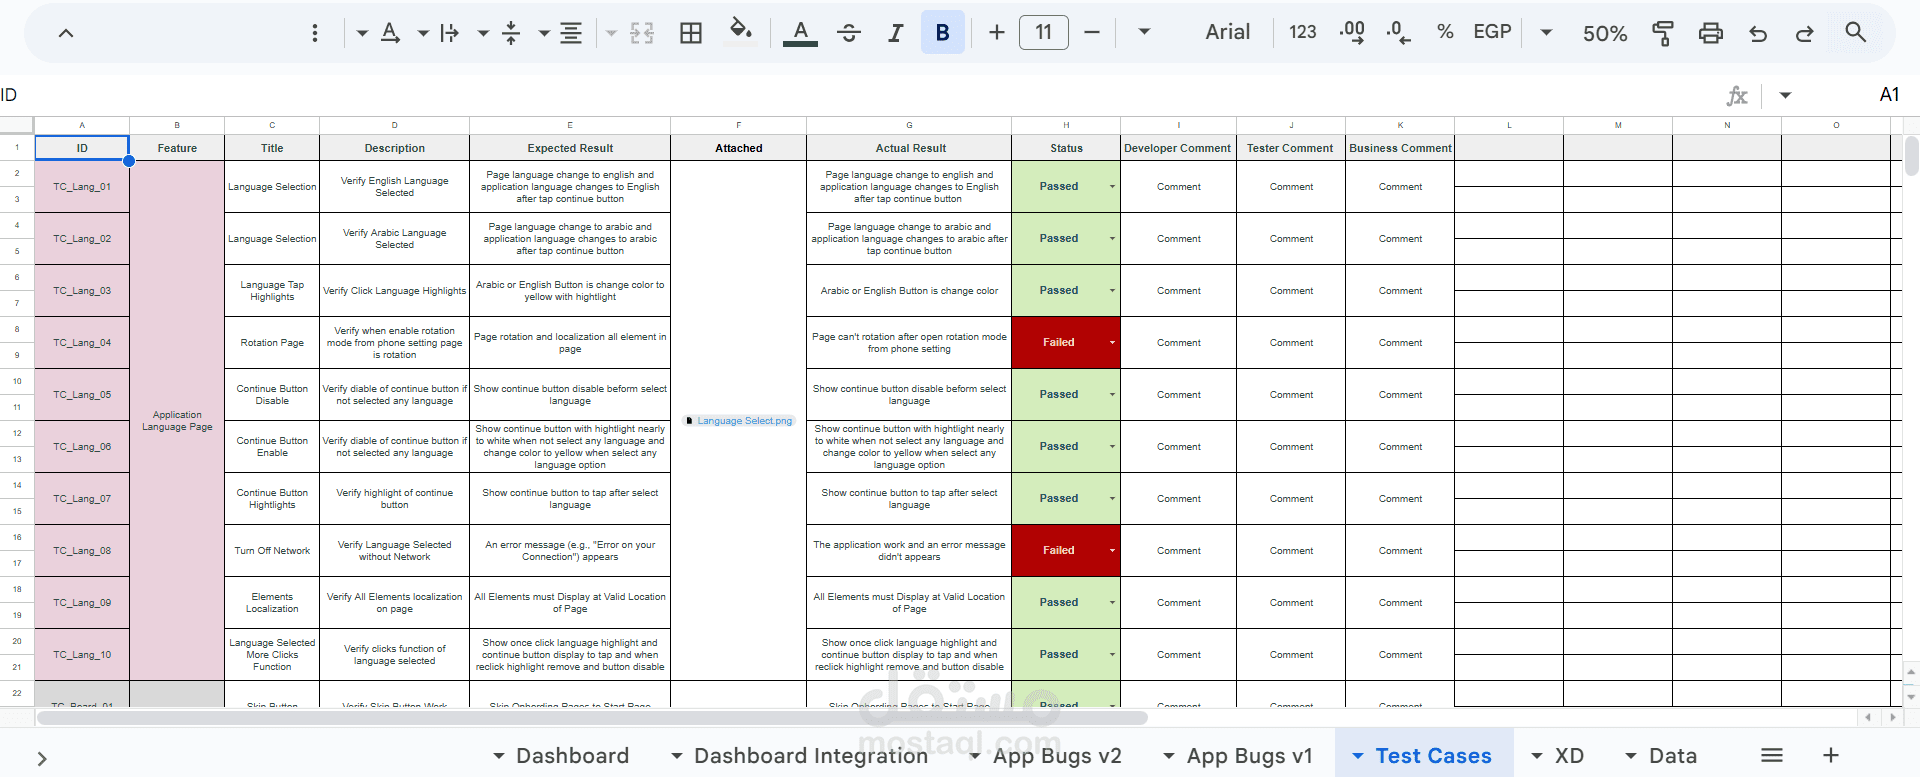The image size is (1920, 777).
Task: Apply strikethrough formatting icon
Action: pyautogui.click(x=849, y=33)
